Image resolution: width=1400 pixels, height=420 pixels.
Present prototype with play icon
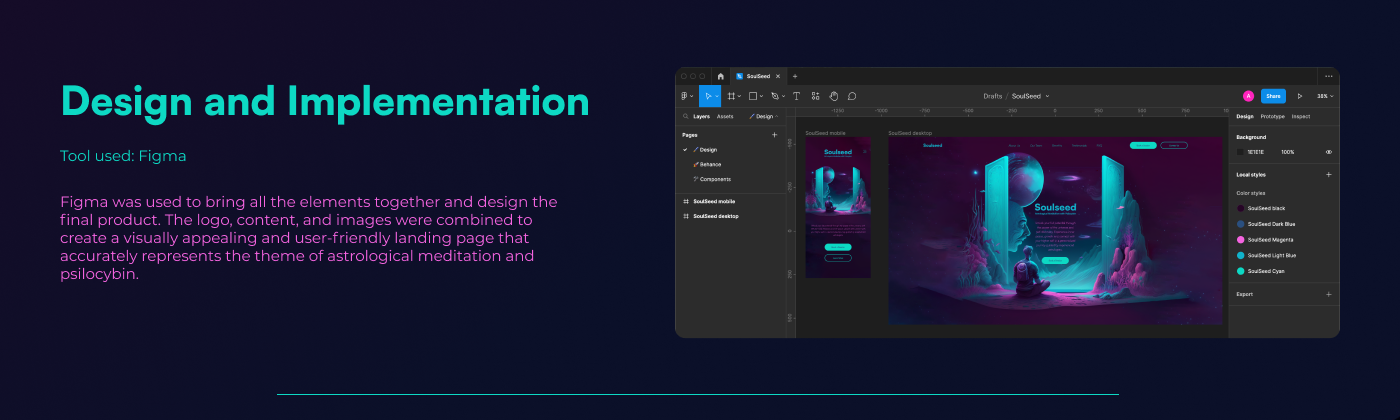click(x=1299, y=96)
